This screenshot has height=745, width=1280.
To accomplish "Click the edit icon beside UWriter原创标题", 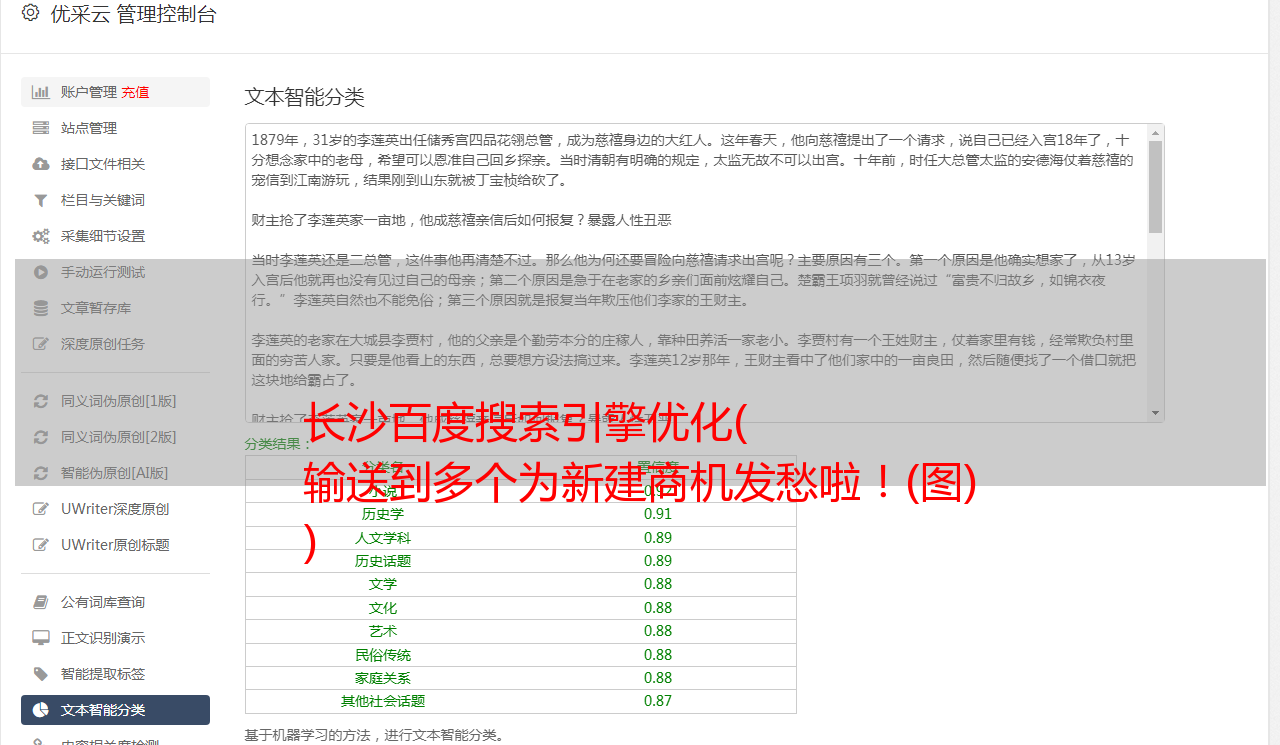I will click(41, 545).
